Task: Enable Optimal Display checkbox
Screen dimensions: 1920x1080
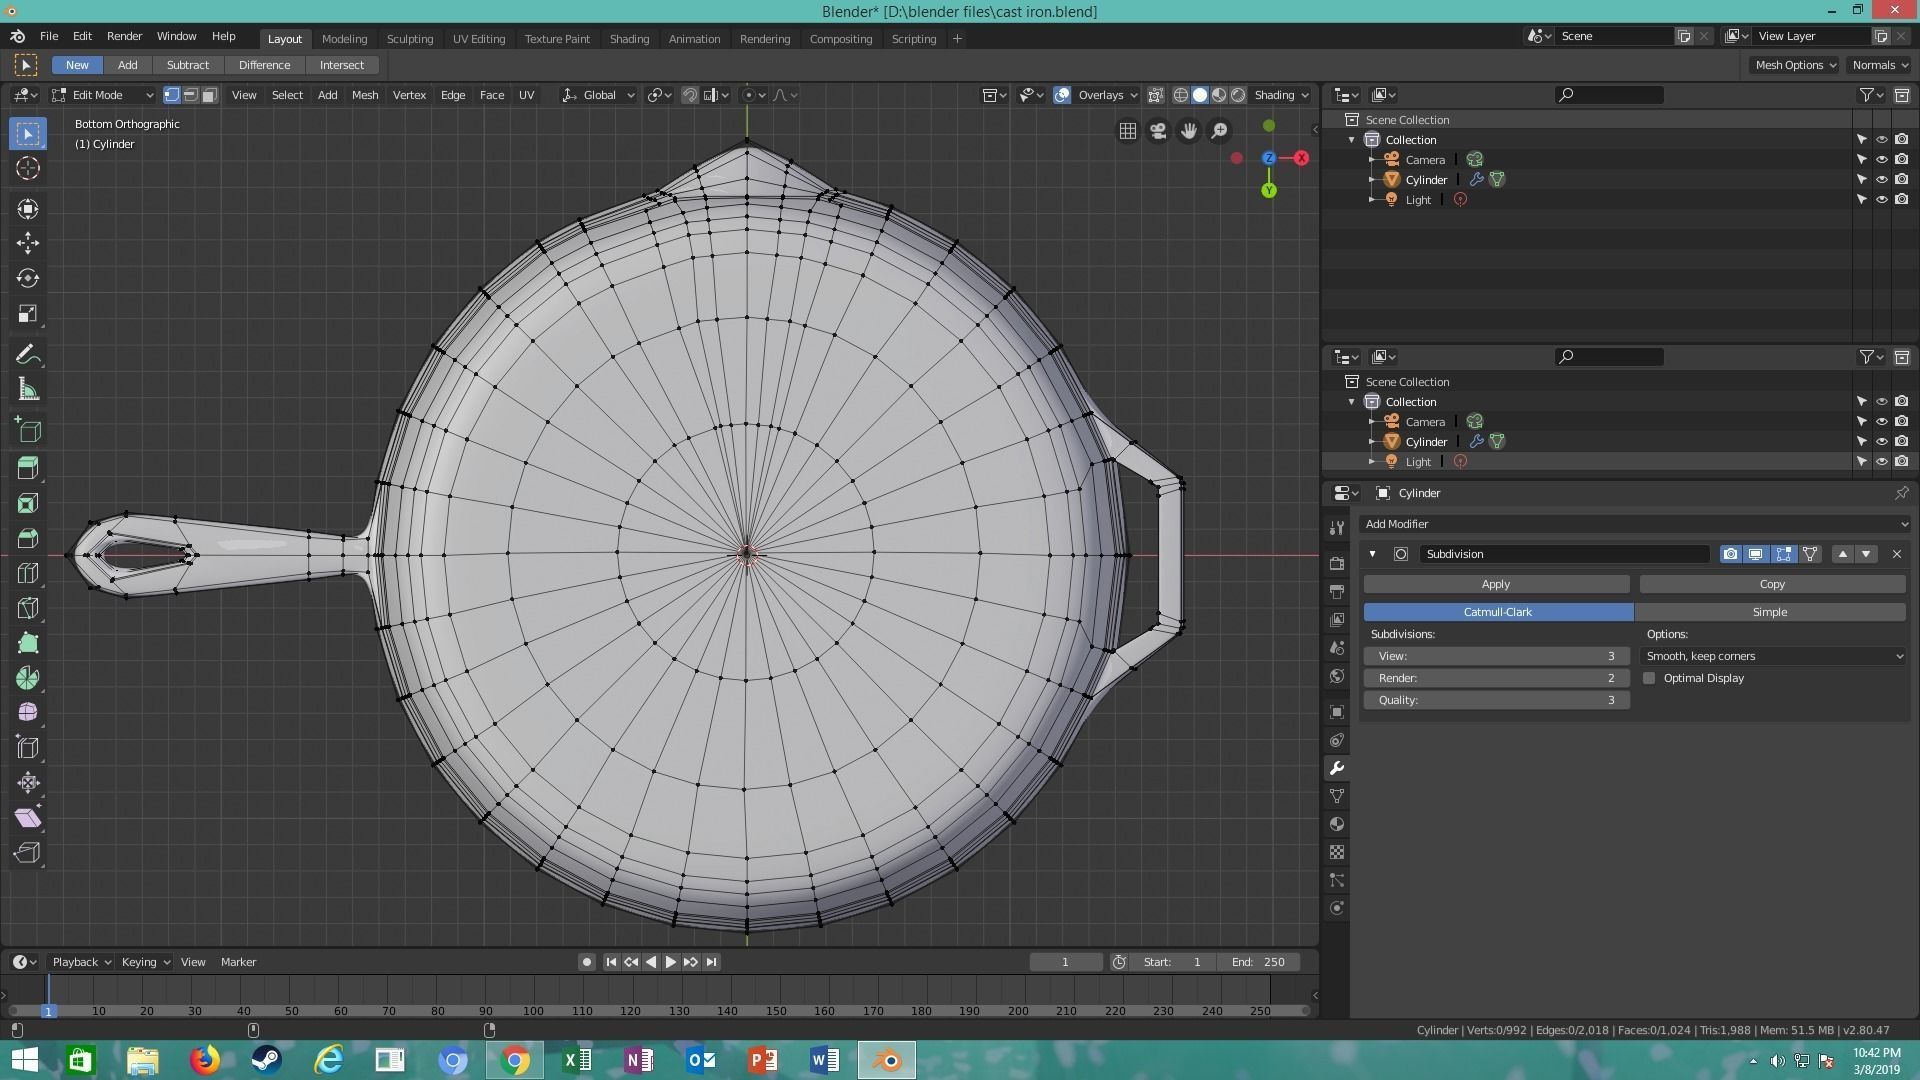Action: click(x=1649, y=678)
